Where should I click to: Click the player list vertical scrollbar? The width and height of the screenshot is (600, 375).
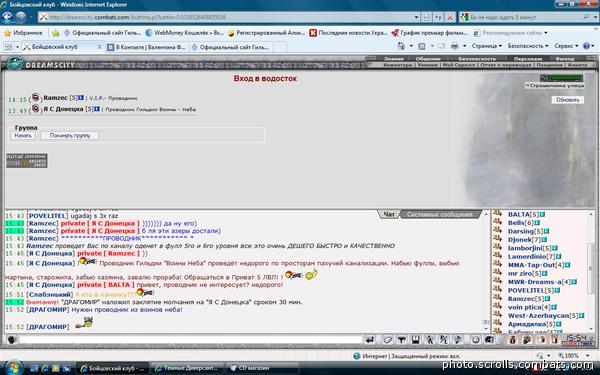(x=591, y=271)
